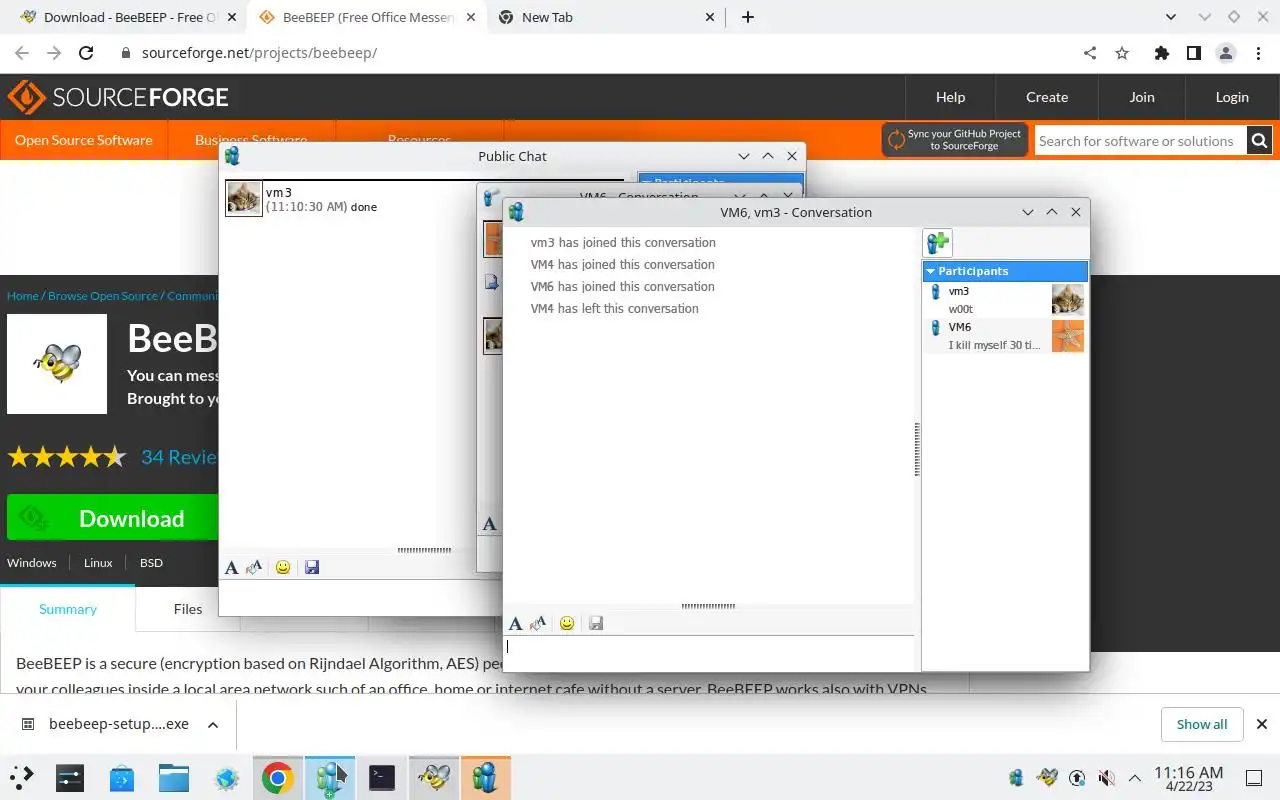Screen dimensions: 1280x800
Task: Switch to the Files tab
Action: coord(188,609)
